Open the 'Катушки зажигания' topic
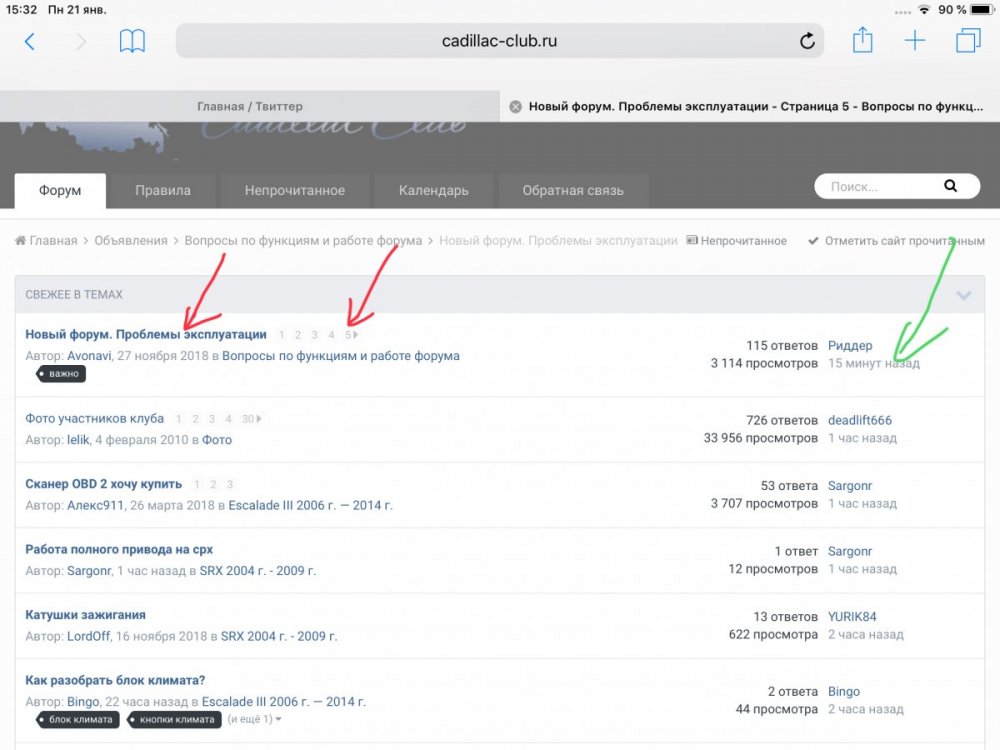1000x750 pixels. pyautogui.click(x=85, y=615)
